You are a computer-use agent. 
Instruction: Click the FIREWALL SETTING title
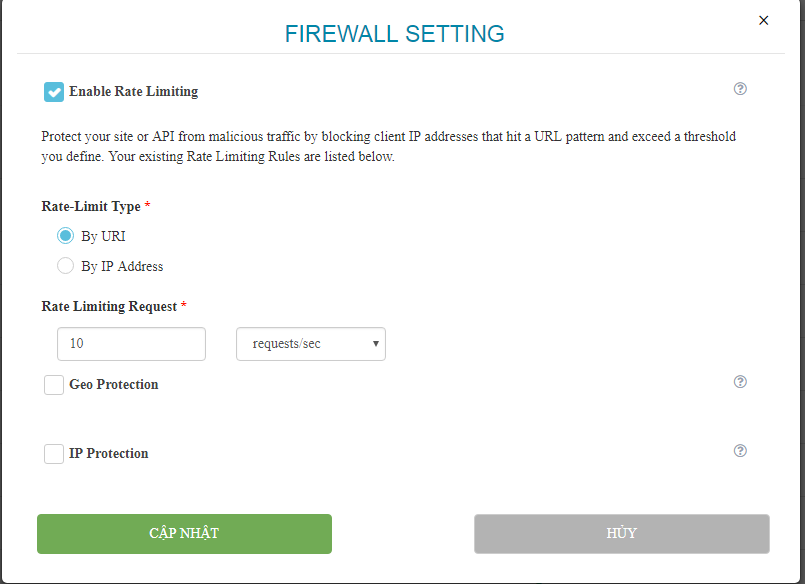coord(394,34)
